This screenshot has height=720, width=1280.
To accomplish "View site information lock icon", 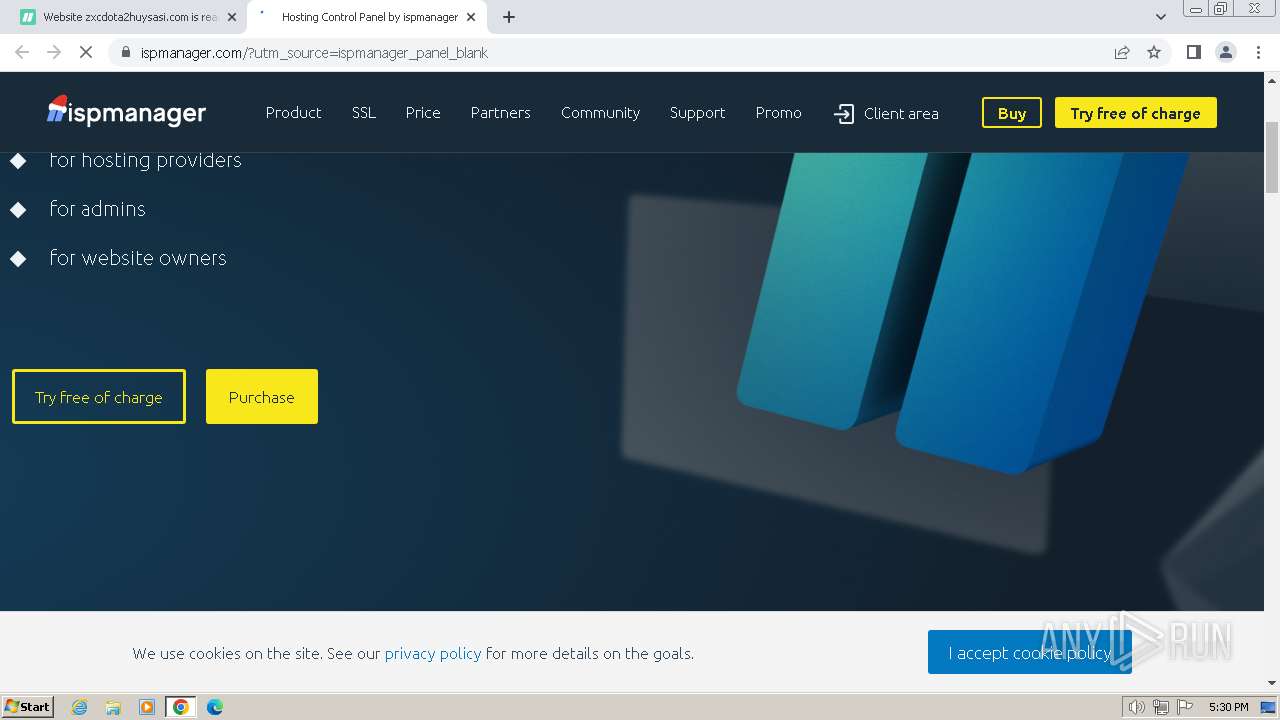I will pos(125,52).
